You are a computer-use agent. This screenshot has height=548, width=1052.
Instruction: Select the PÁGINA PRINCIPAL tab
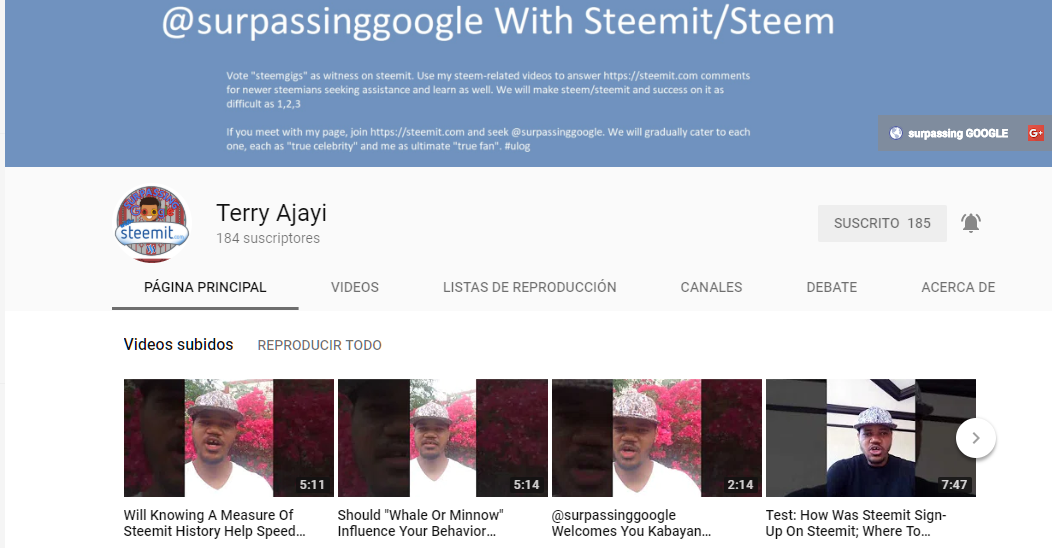[205, 287]
